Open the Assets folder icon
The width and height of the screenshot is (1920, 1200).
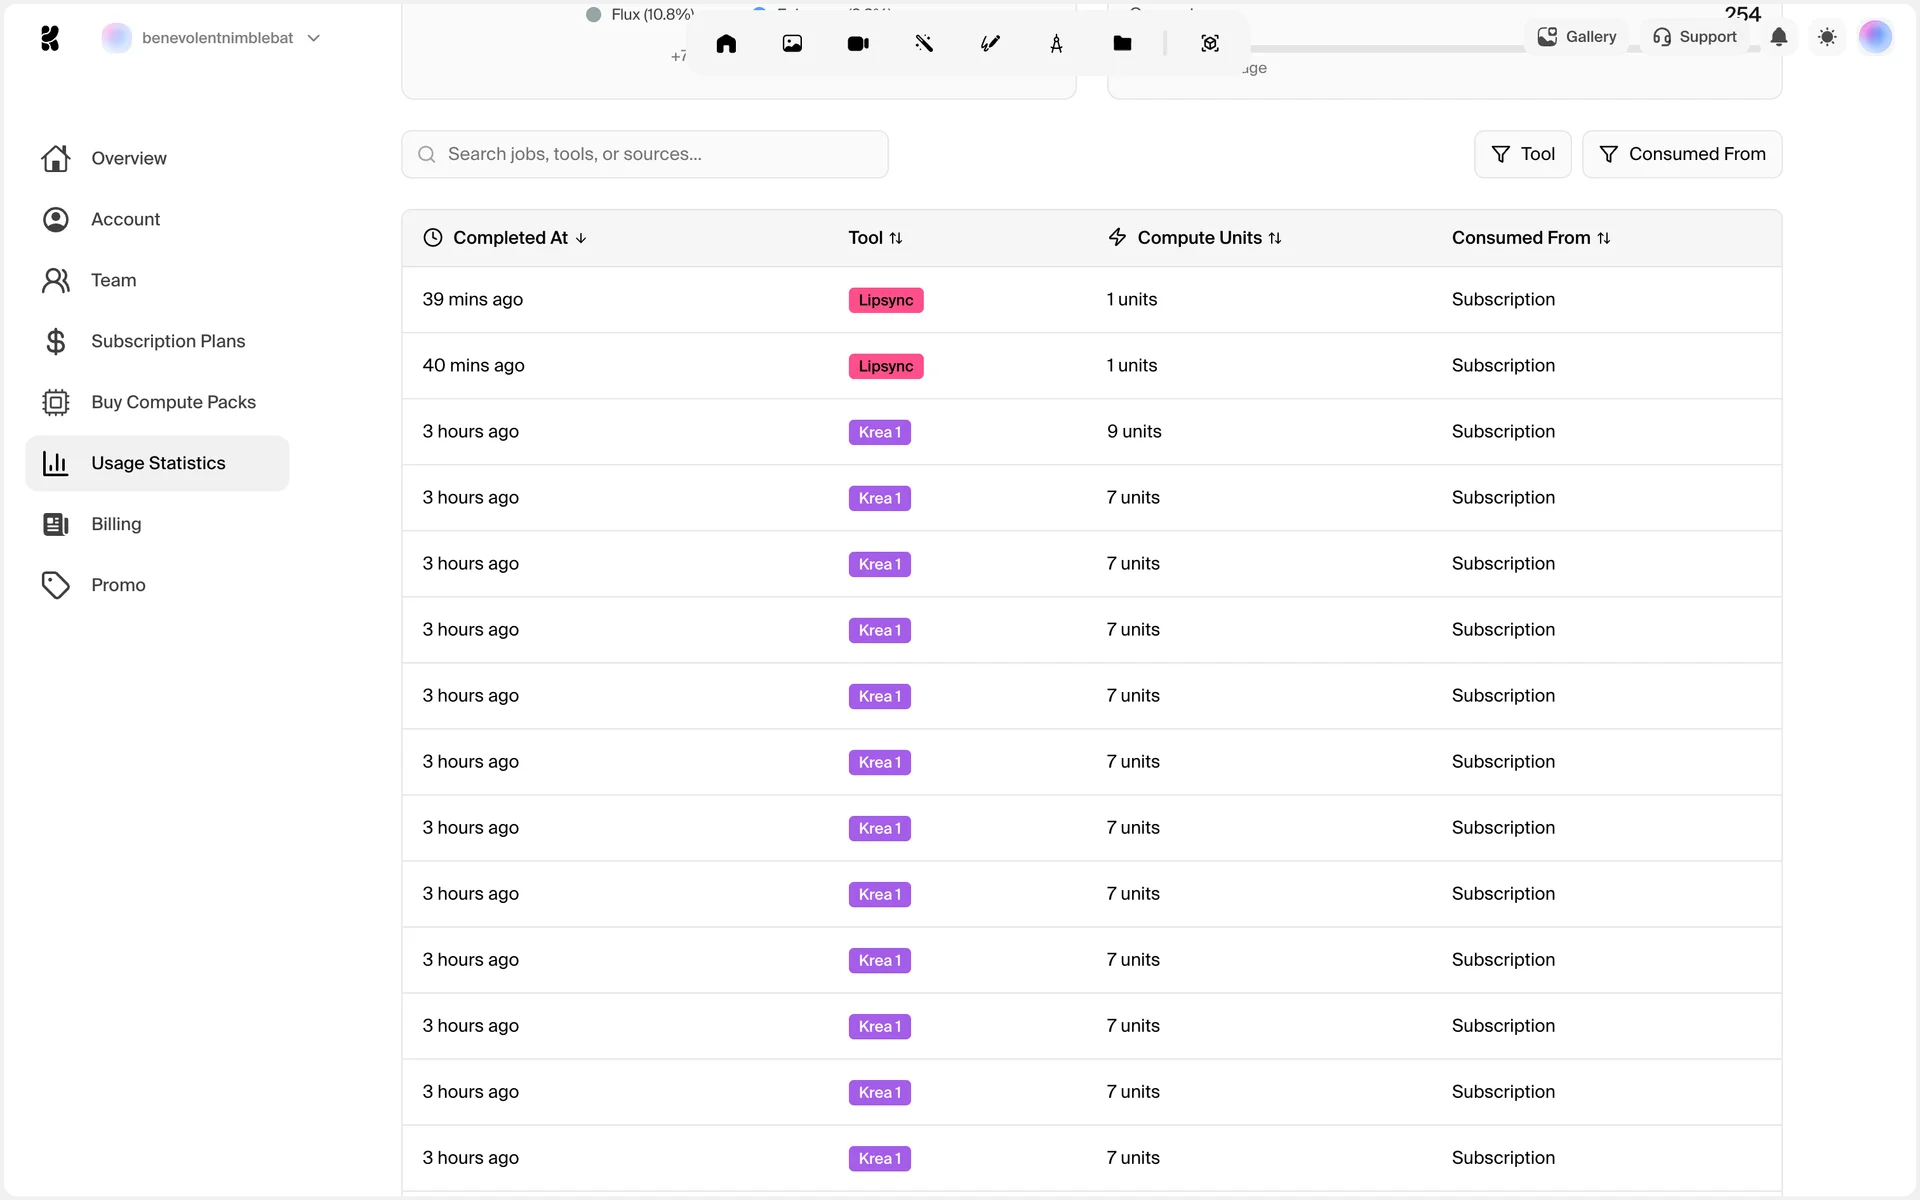click(1122, 43)
